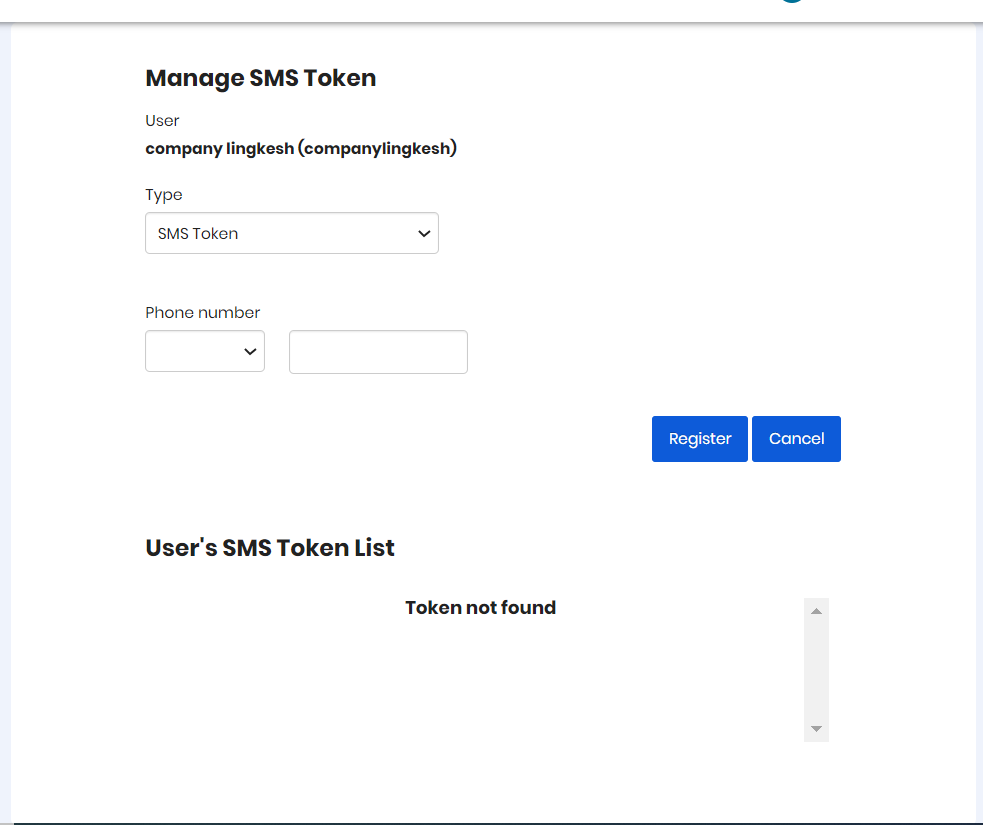Click the chevron in the country code selector
The image size is (983, 825).
[250, 352]
